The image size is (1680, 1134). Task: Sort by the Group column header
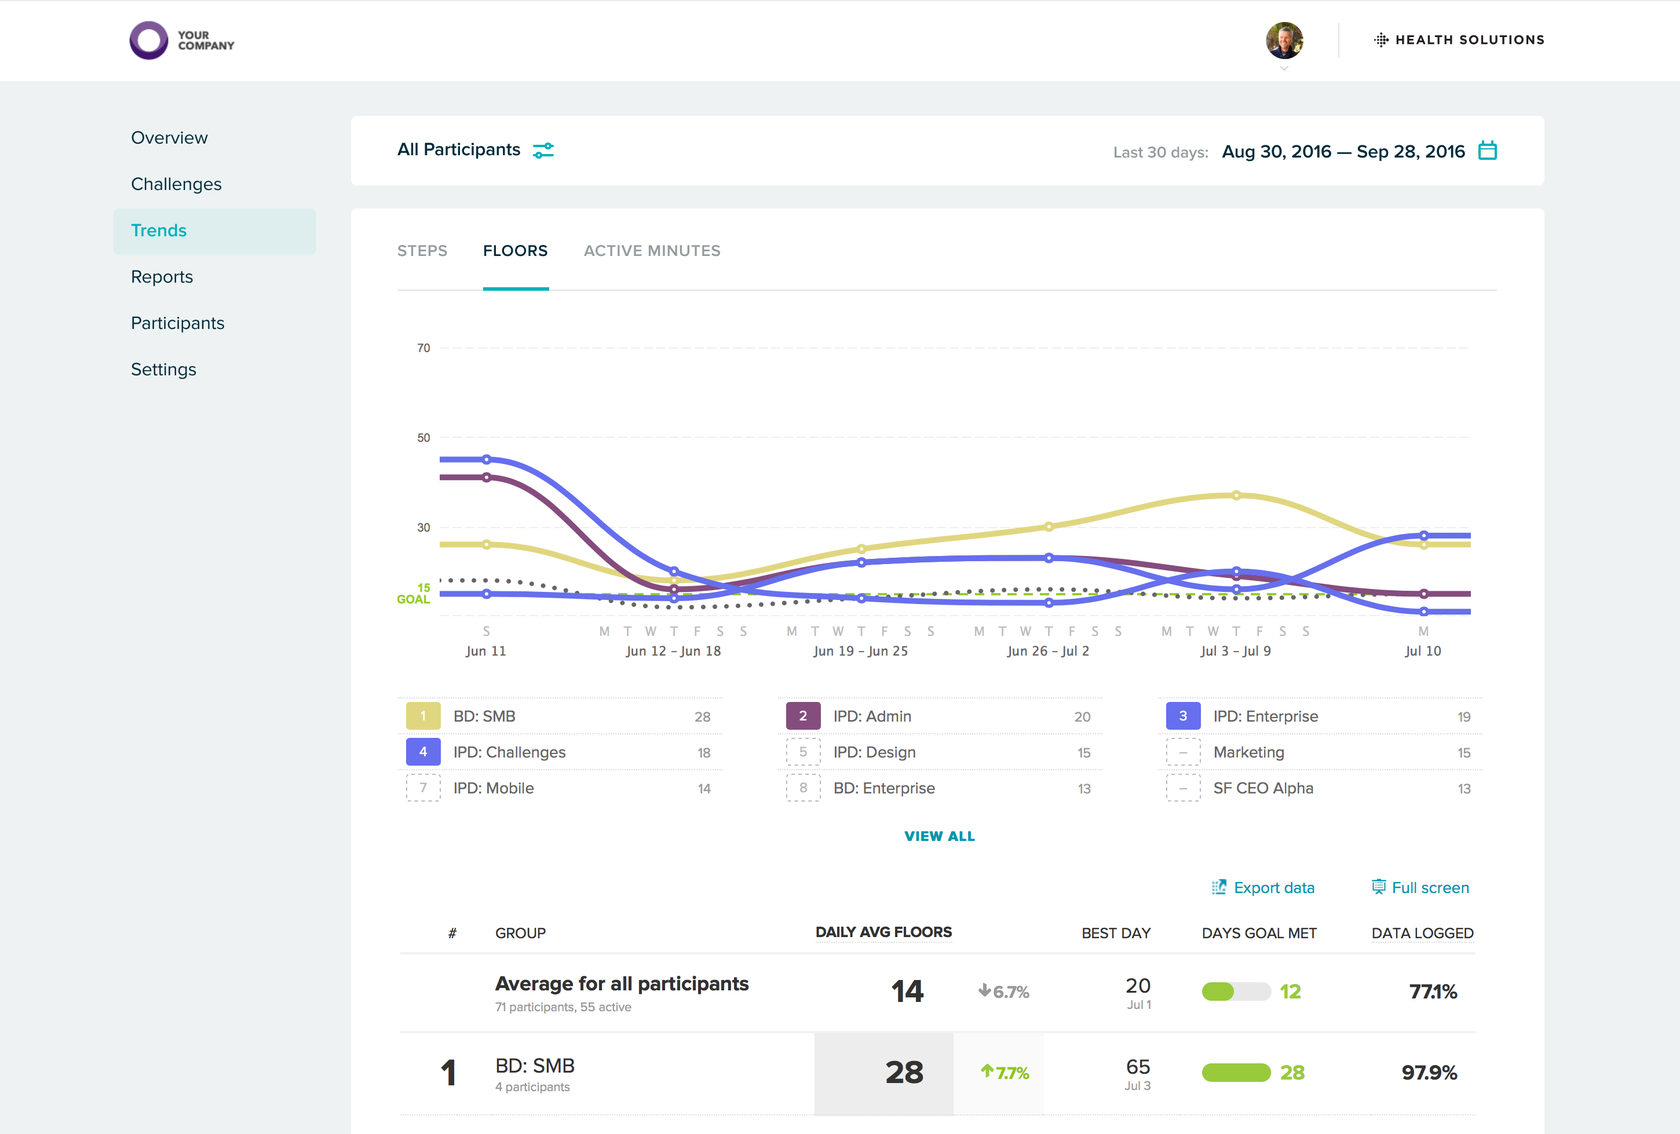coord(520,933)
